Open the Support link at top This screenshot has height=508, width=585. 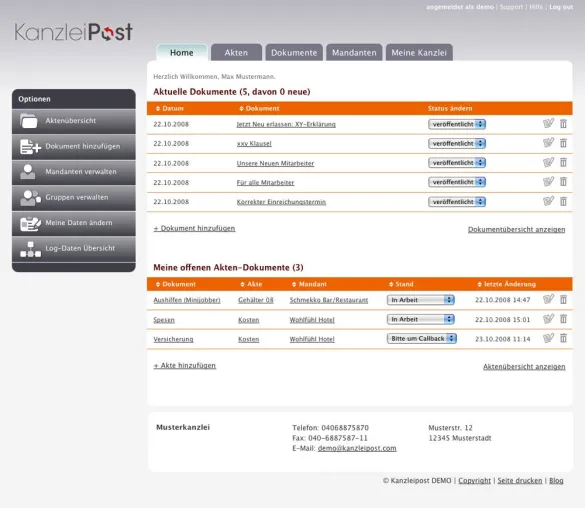pyautogui.click(x=511, y=7)
